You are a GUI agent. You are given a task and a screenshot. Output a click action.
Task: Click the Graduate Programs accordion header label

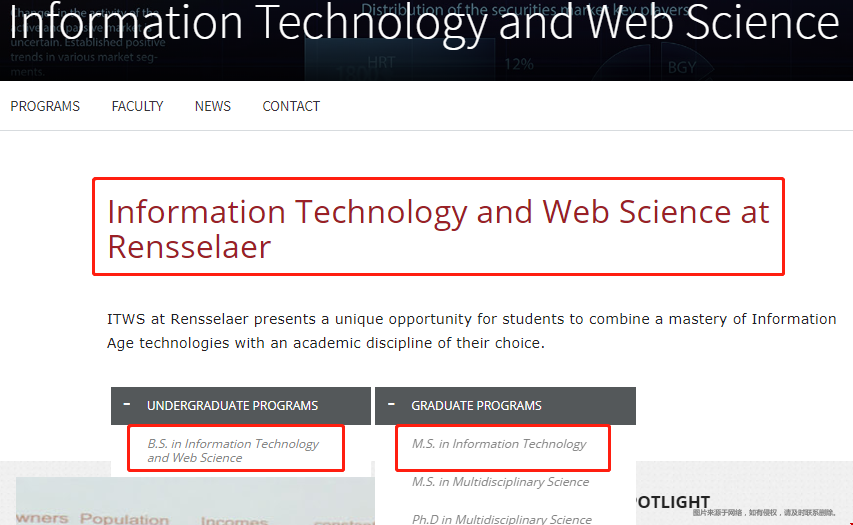(476, 406)
